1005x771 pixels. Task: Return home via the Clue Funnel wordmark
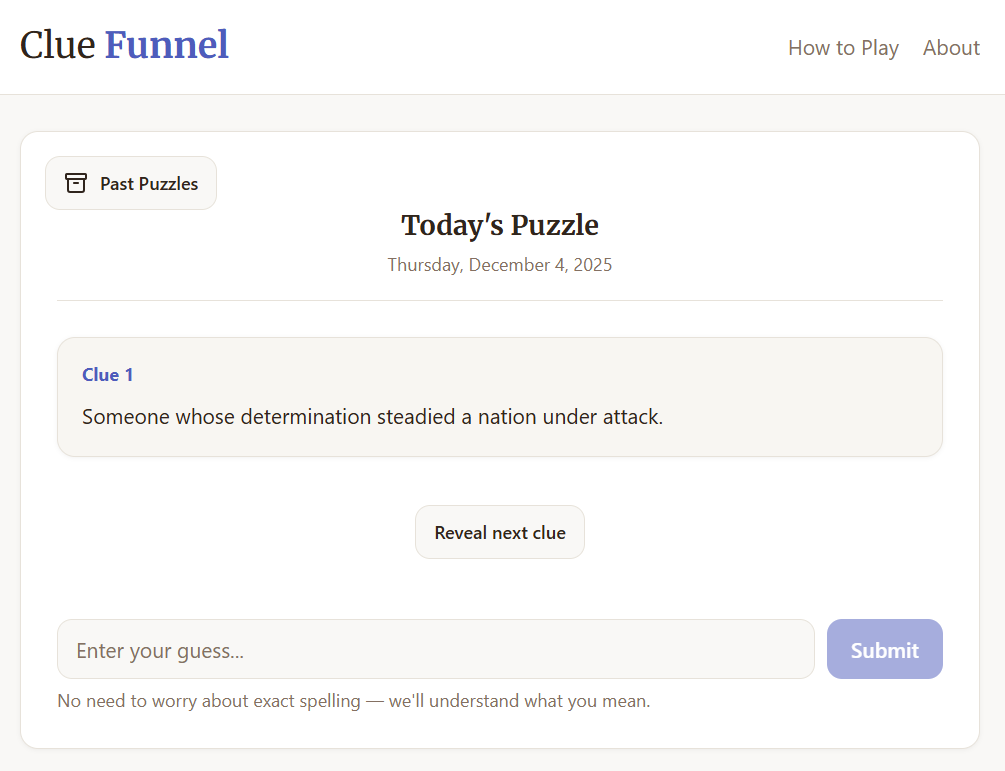124,44
